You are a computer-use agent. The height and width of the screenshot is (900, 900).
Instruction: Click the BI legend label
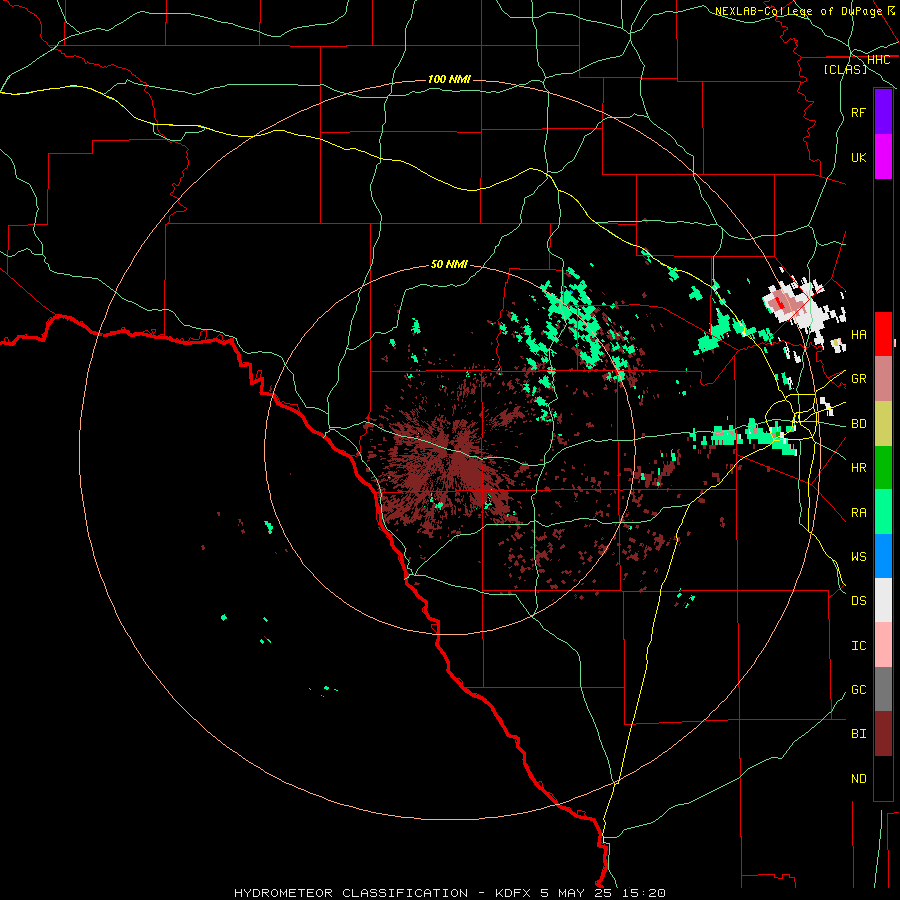click(x=858, y=734)
